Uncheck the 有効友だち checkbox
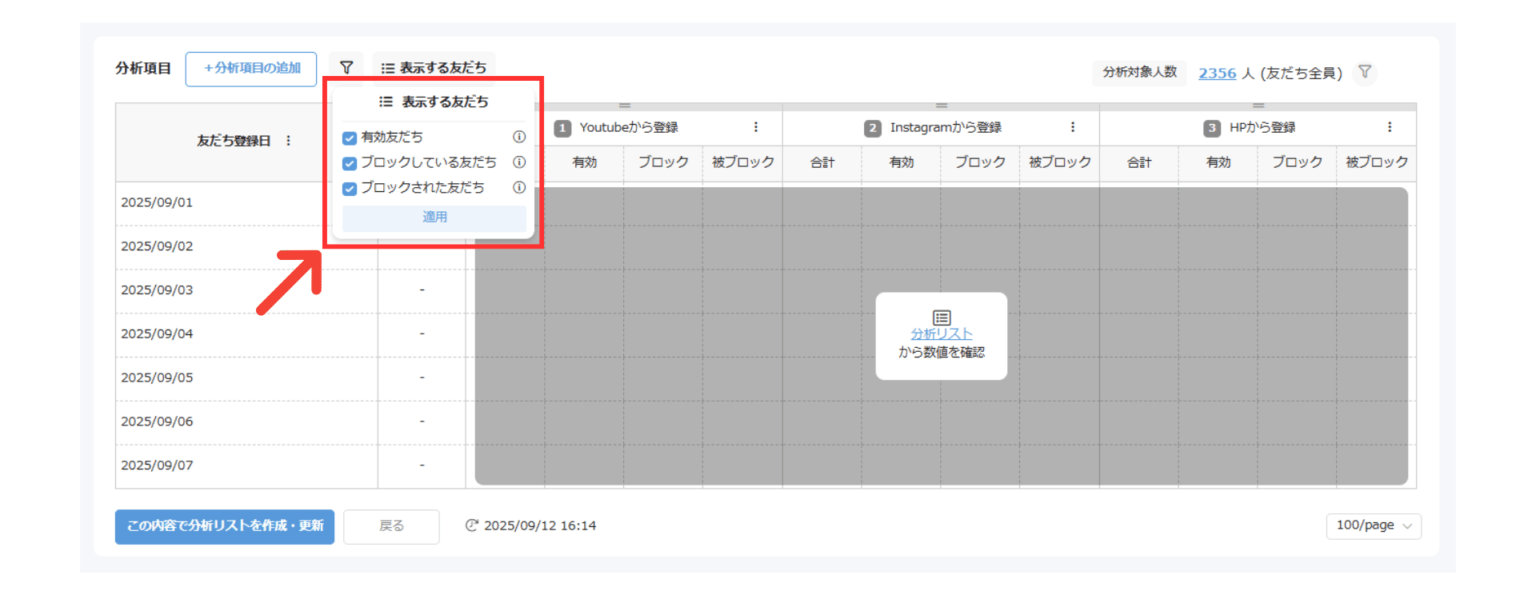Image resolution: width=1536 pixels, height=595 pixels. click(350, 138)
